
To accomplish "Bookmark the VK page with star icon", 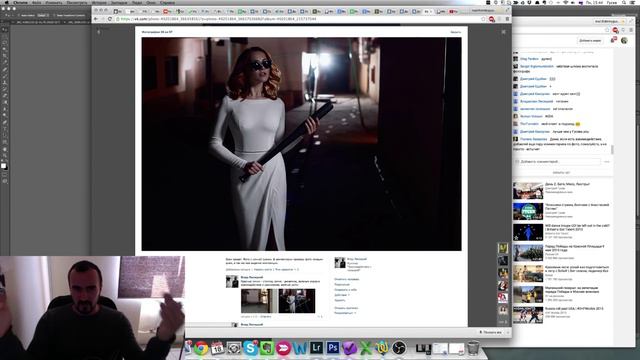I will pyautogui.click(x=484, y=19).
